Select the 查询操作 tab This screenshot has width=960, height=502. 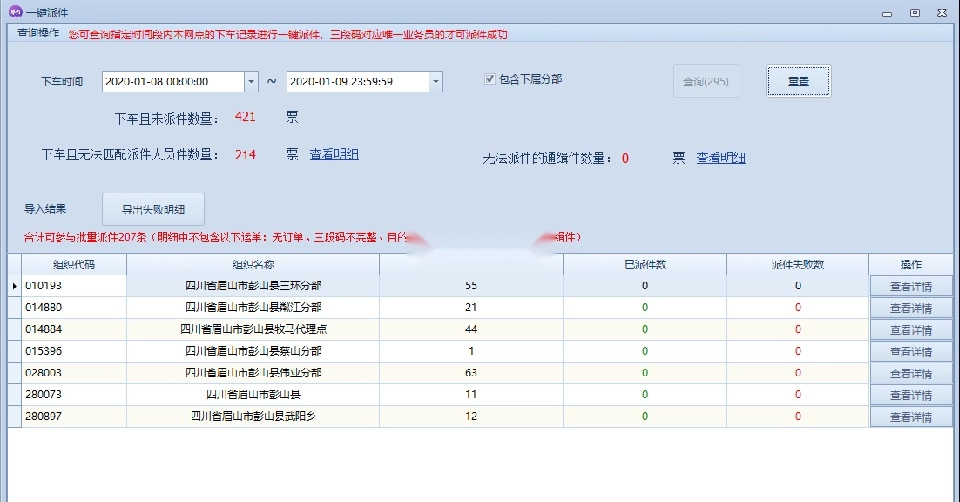tap(38, 33)
